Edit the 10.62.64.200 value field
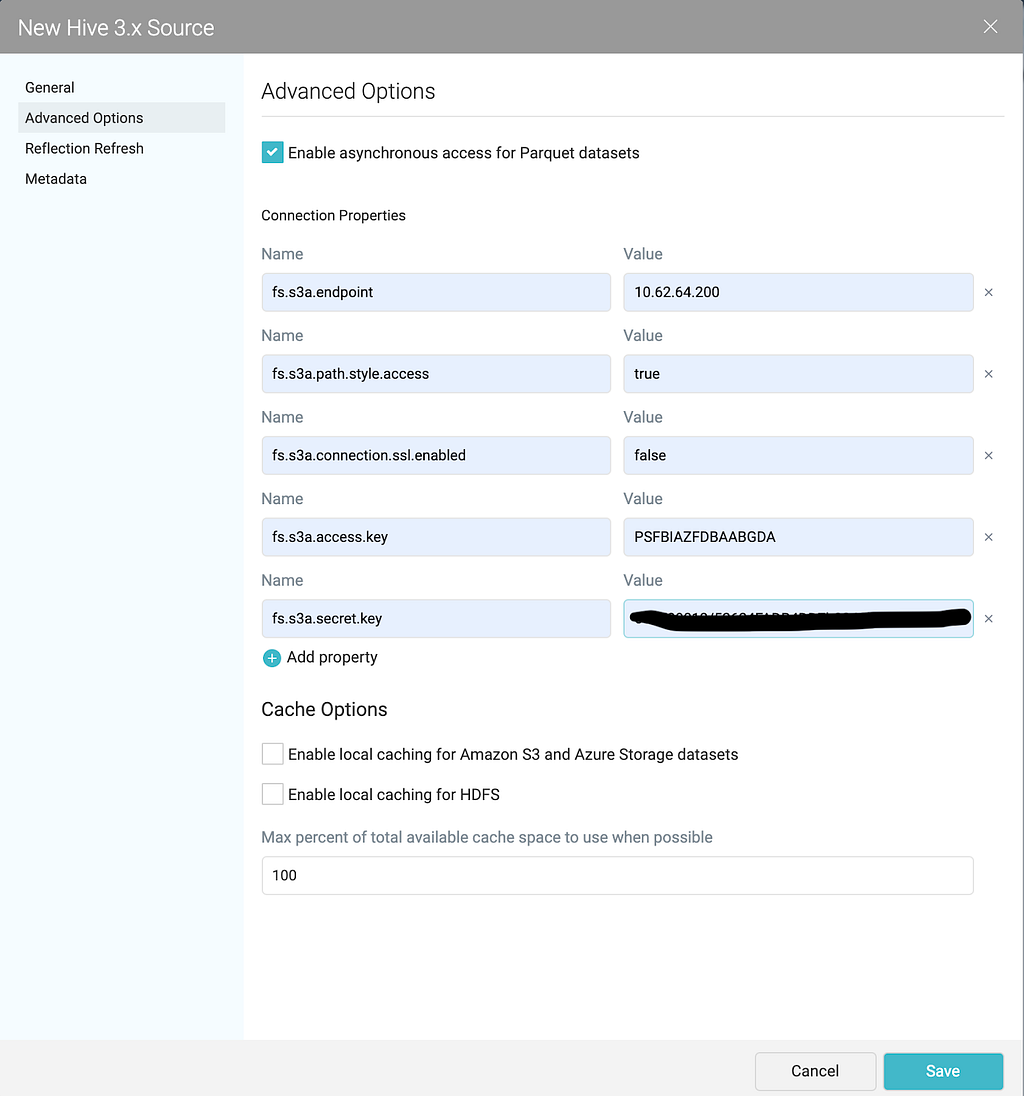This screenshot has height=1096, width=1024. click(798, 292)
